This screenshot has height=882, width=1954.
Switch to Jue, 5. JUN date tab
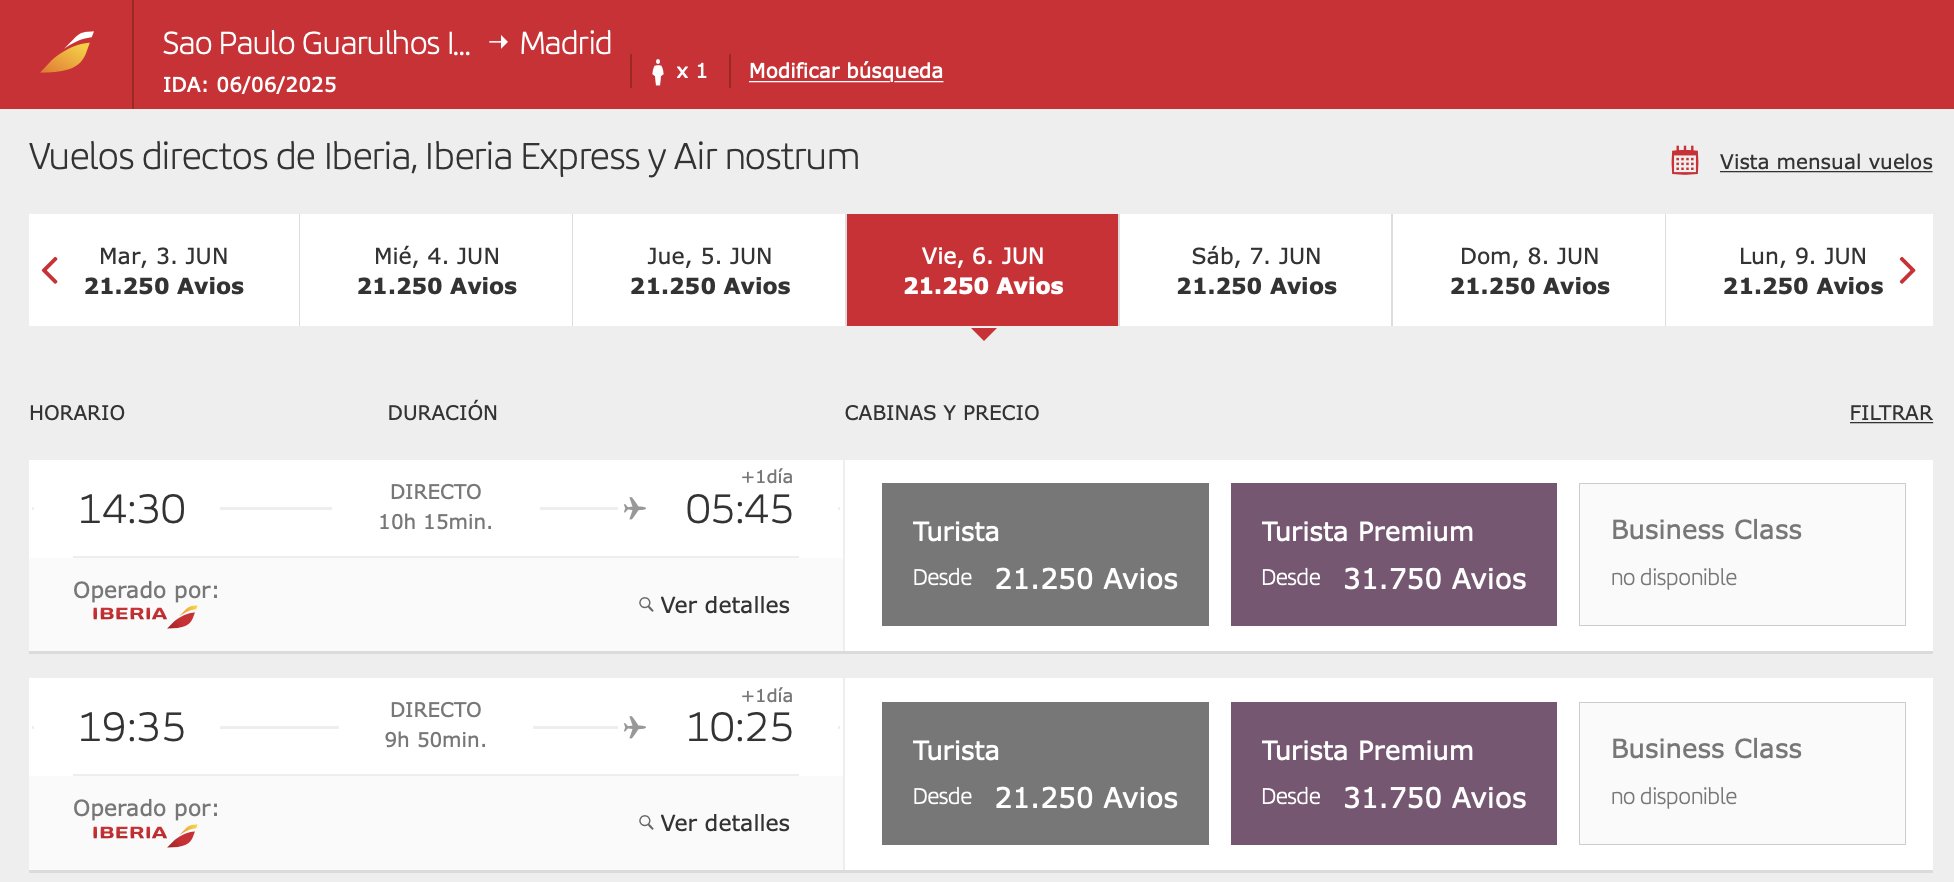pos(710,270)
